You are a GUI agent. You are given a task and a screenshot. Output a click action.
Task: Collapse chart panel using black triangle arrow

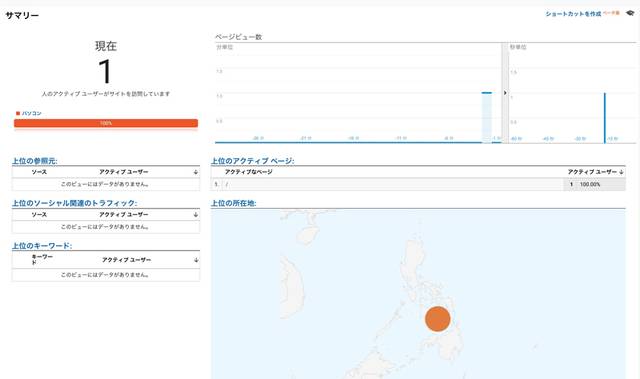(x=505, y=93)
